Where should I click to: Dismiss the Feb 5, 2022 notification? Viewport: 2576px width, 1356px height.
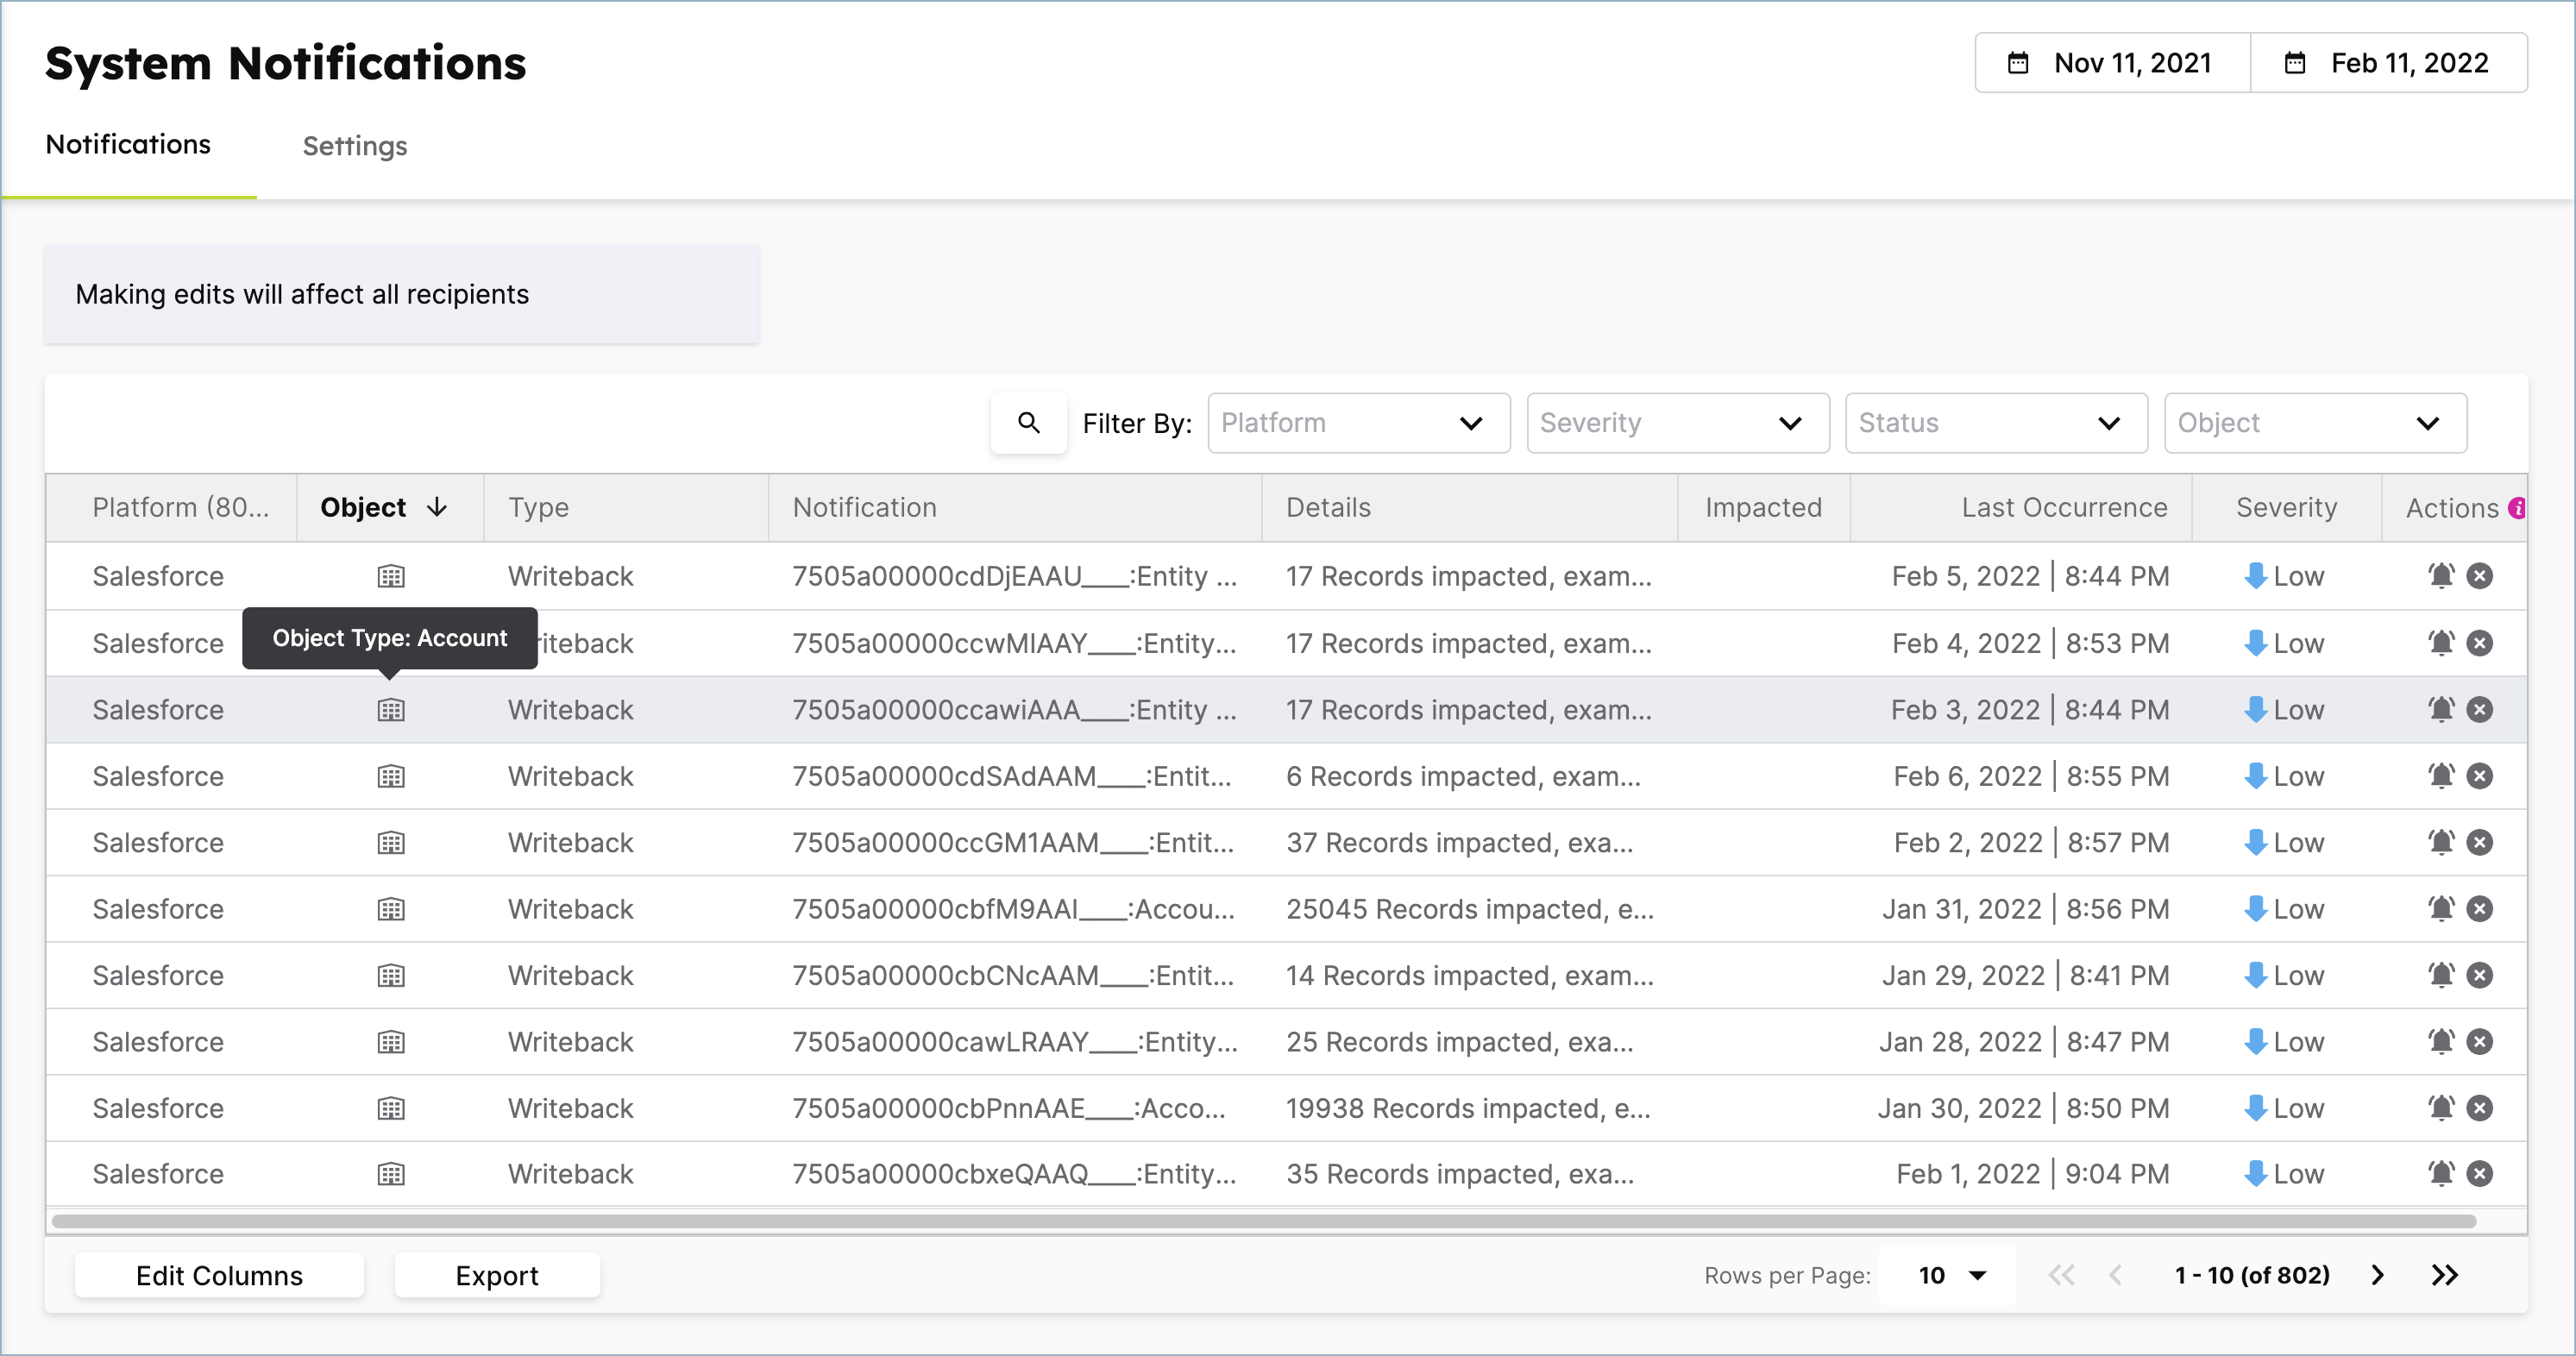point(2479,576)
